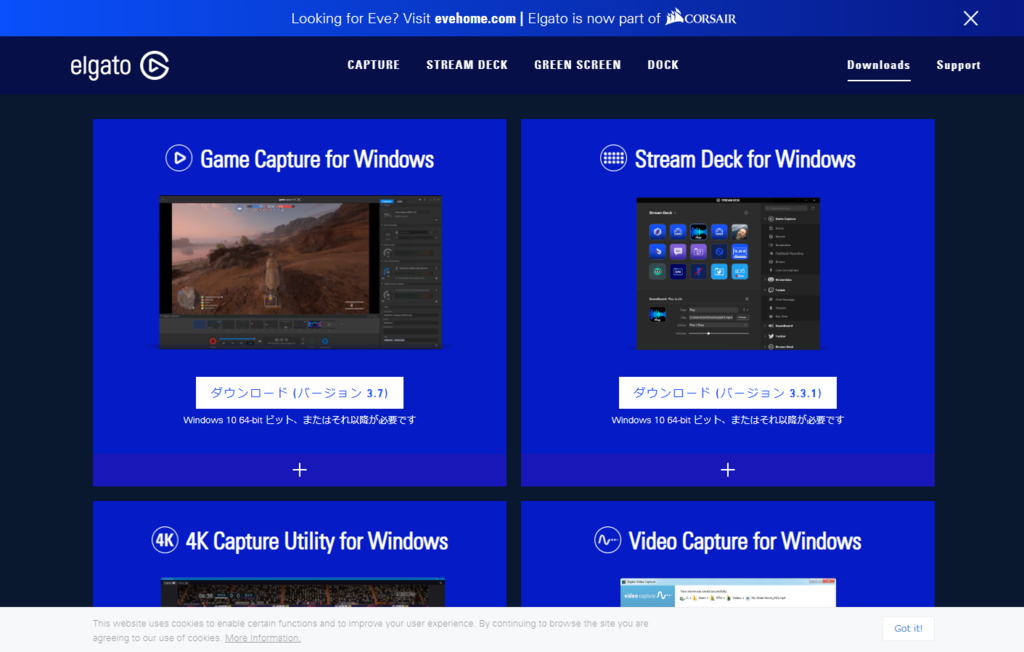The image size is (1024, 652).
Task: Click the Corsair logo in banner
Action: [x=701, y=17]
